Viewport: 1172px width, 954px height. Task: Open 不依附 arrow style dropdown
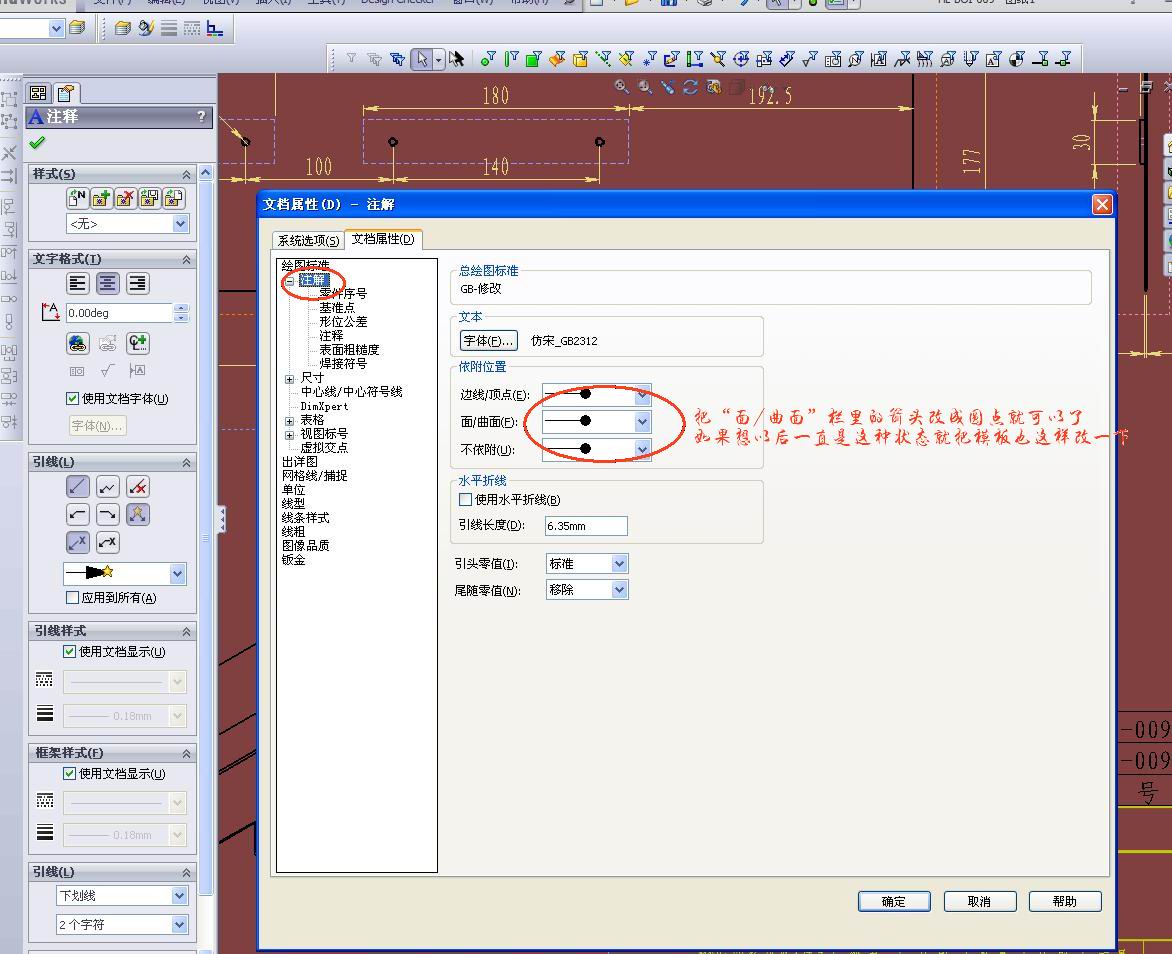[x=643, y=449]
